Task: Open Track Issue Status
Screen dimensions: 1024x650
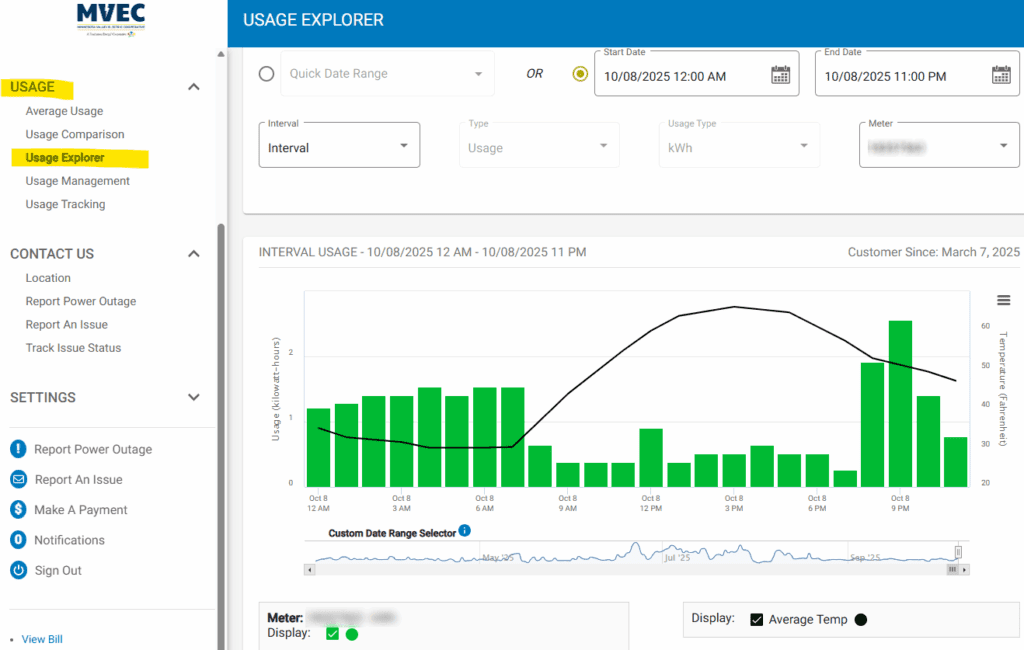Action: [x=71, y=347]
